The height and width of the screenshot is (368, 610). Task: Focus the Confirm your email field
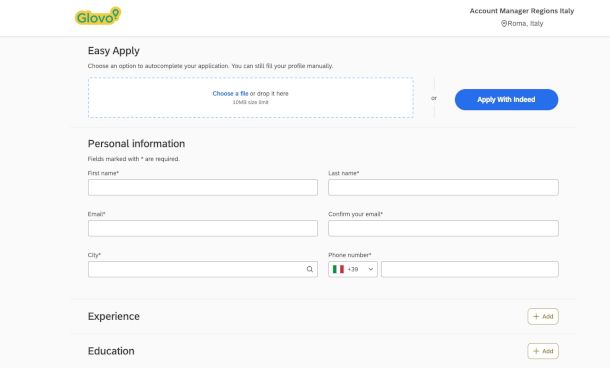coord(443,228)
